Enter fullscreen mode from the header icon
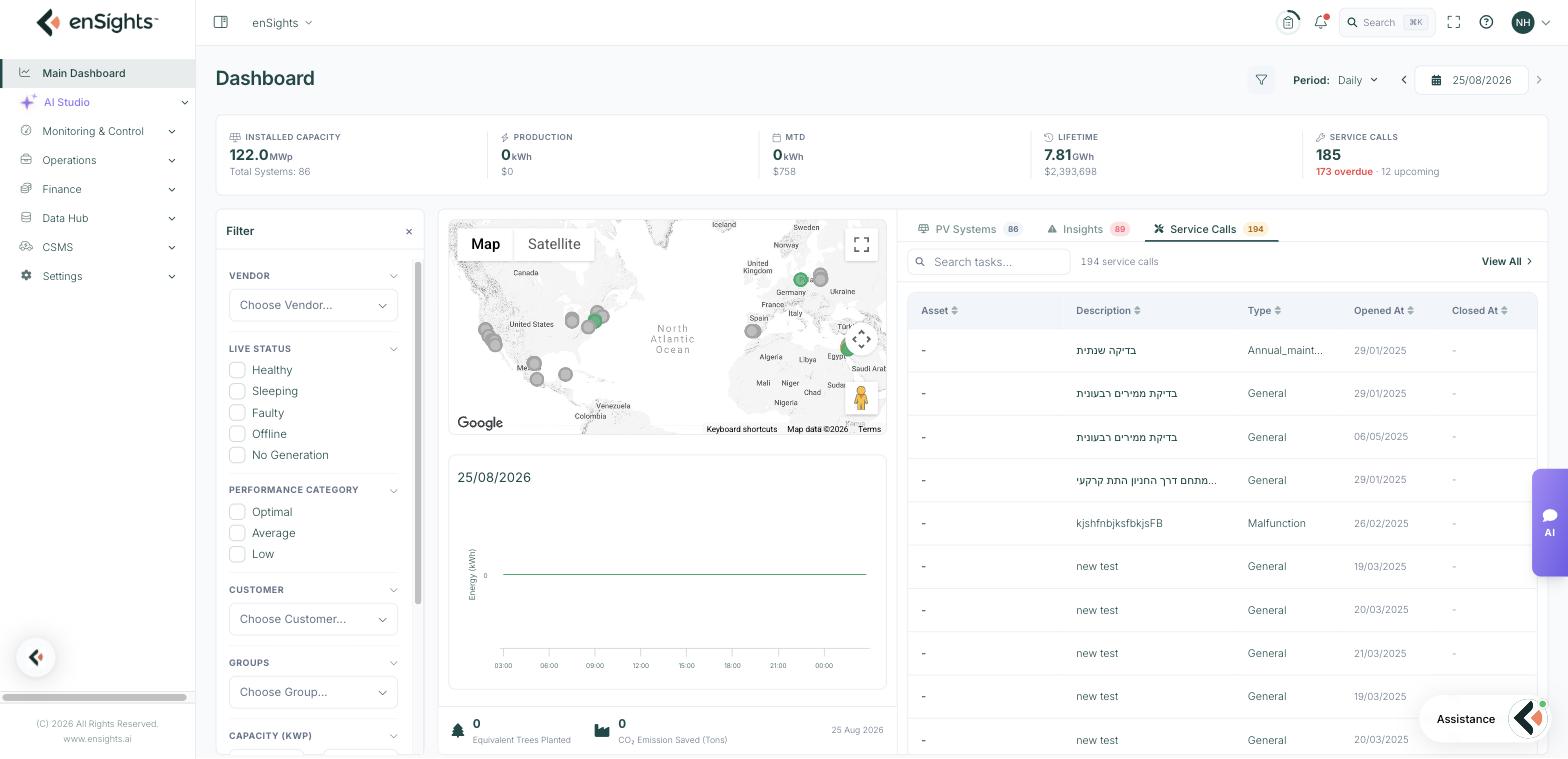This screenshot has height=759, width=1568. tap(1454, 22)
